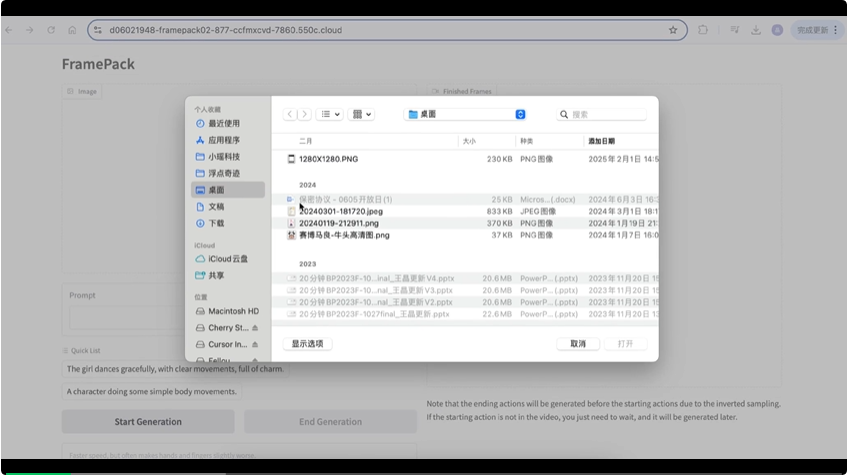This screenshot has height=475, width=847.
Task: Navigate back in the file dialog
Action: click(x=290, y=114)
